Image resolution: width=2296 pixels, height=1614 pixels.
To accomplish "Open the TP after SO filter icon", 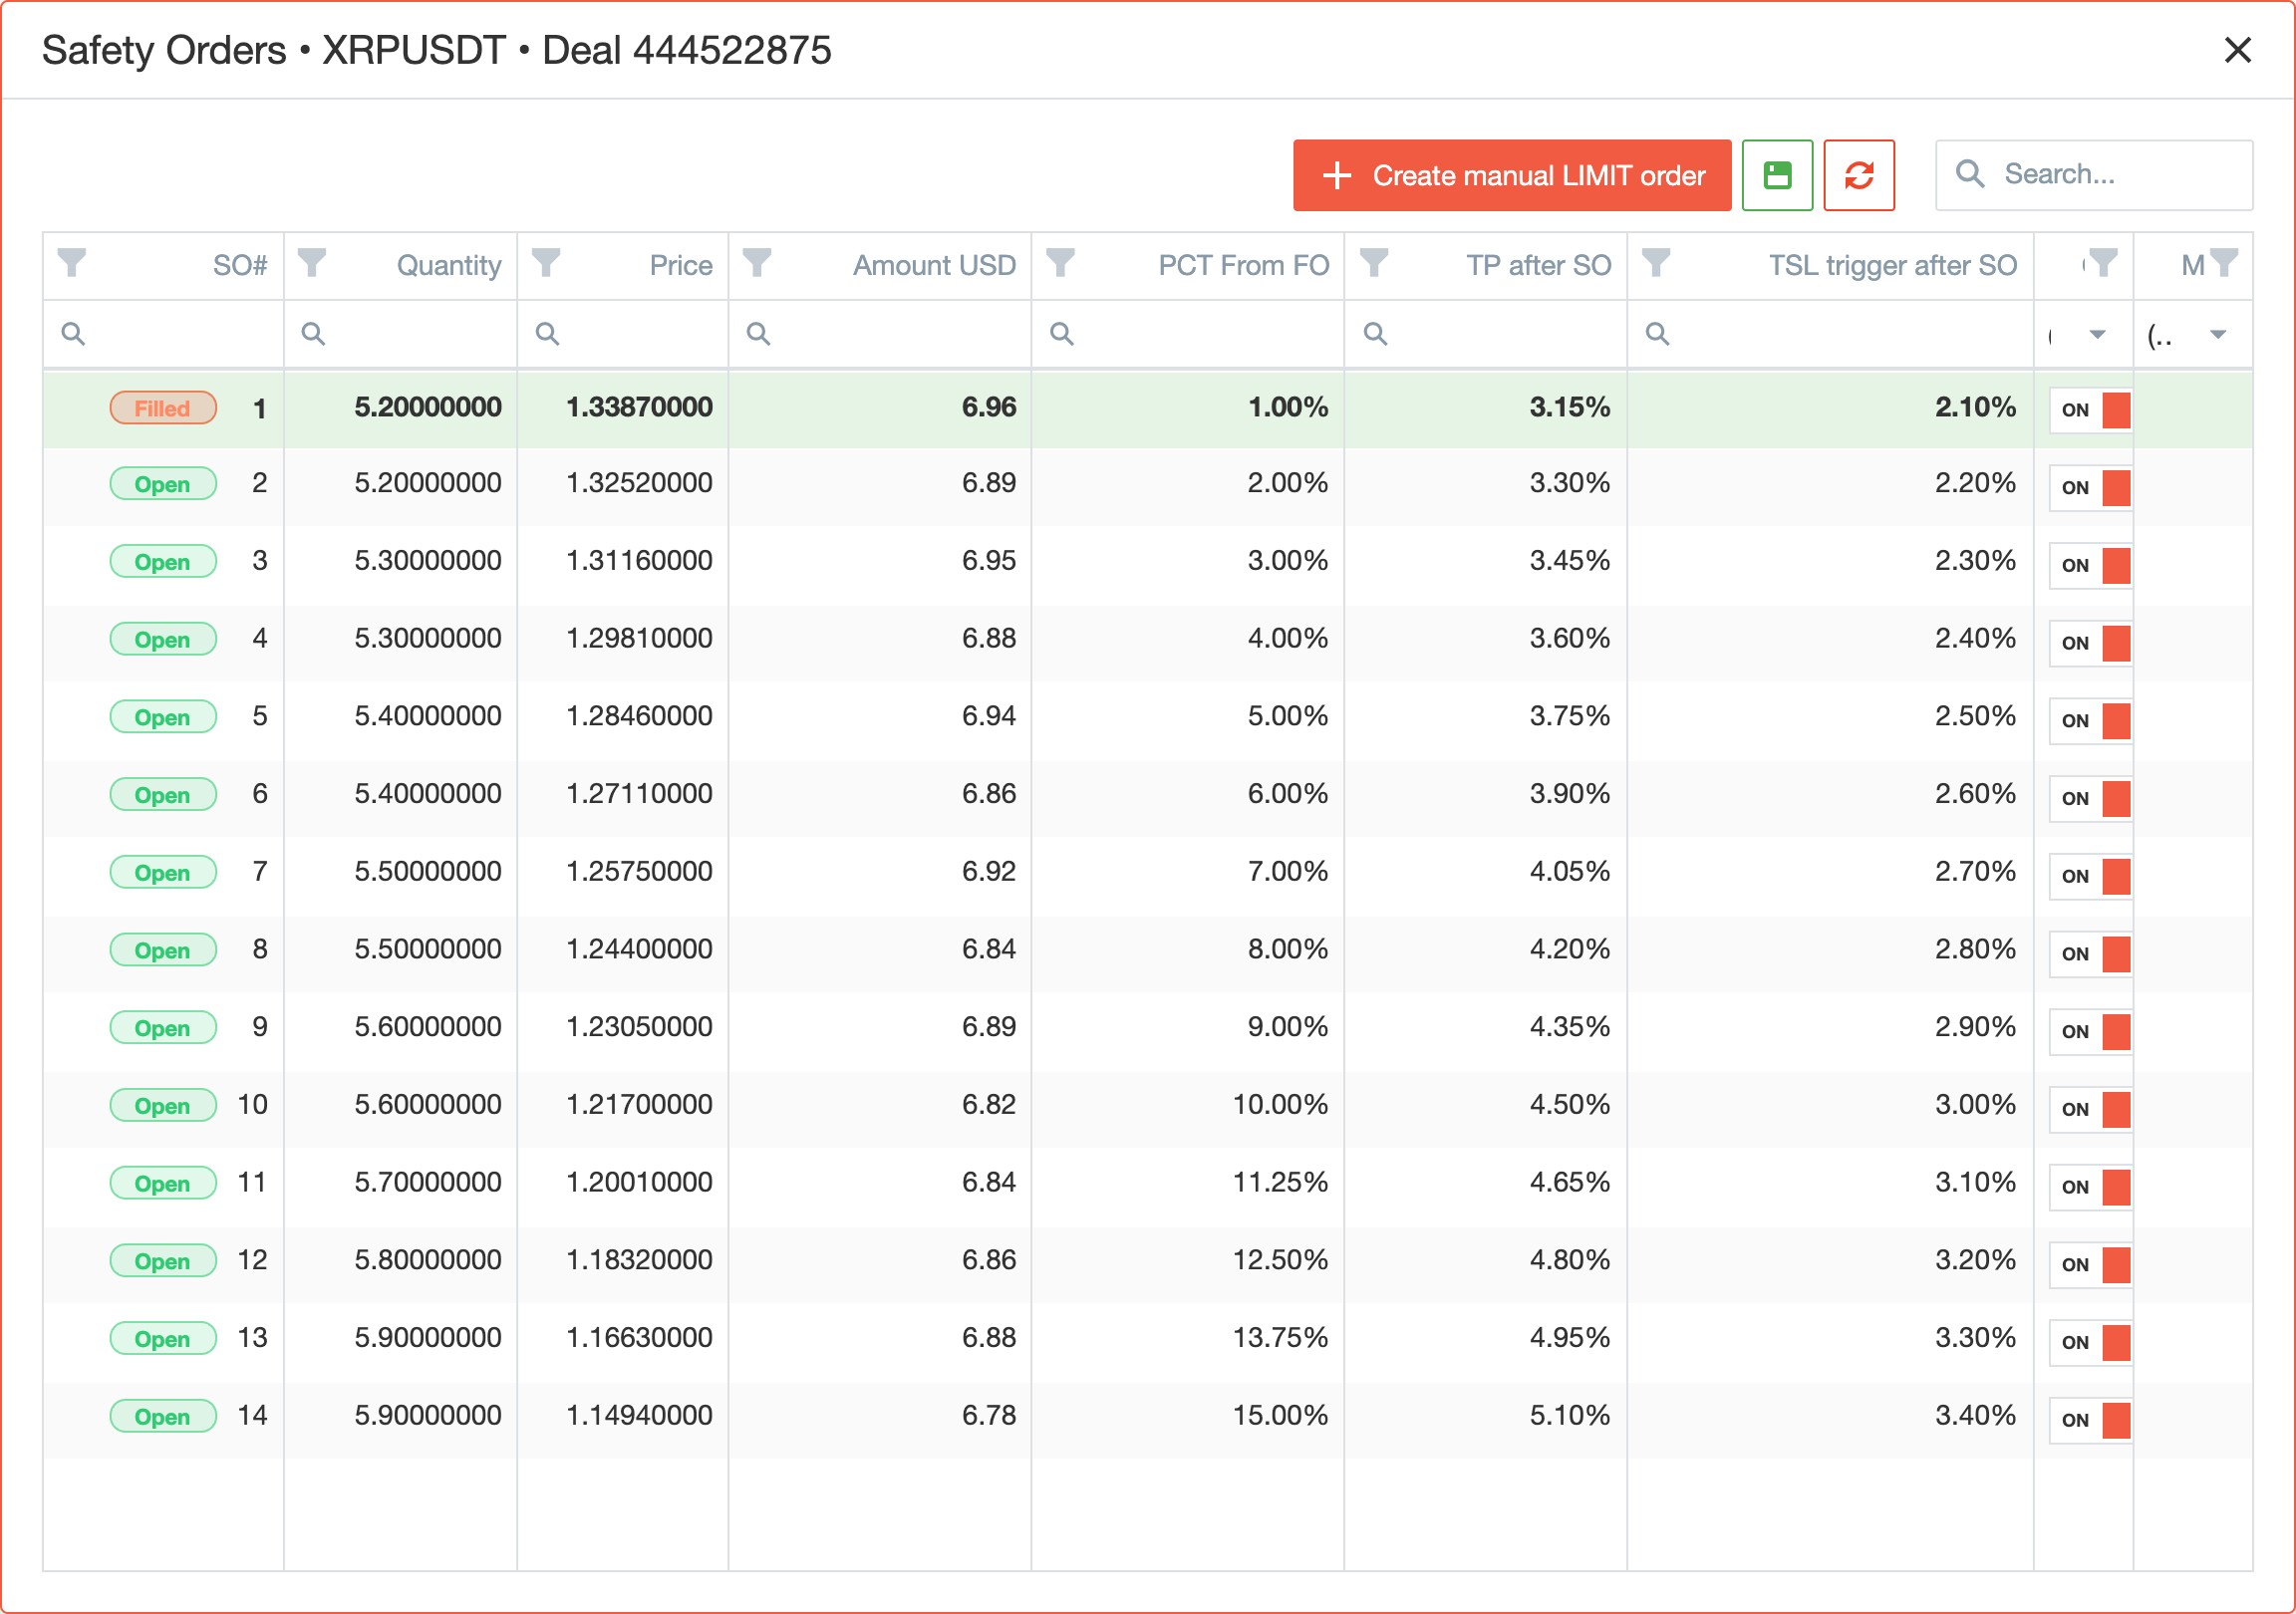I will point(1374,263).
